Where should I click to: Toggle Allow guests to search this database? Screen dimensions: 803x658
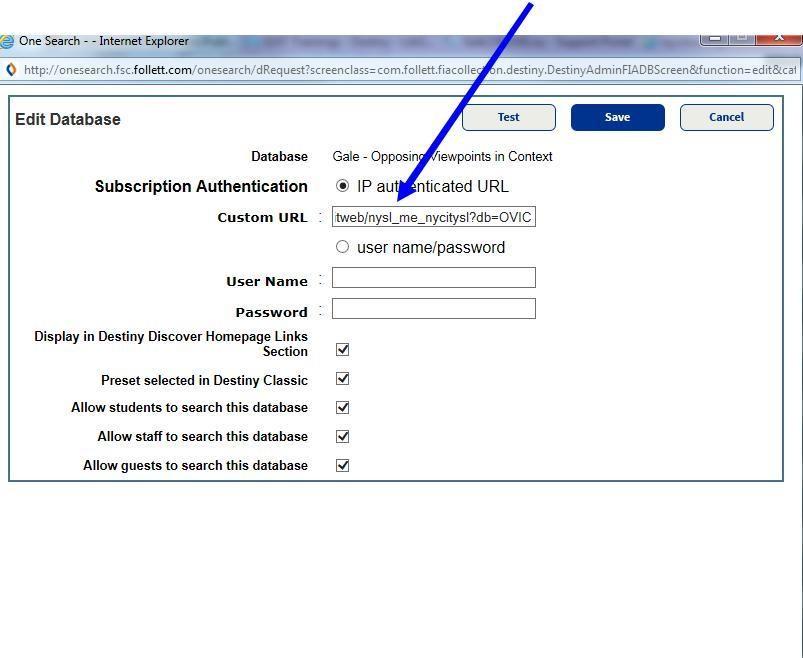coord(343,465)
